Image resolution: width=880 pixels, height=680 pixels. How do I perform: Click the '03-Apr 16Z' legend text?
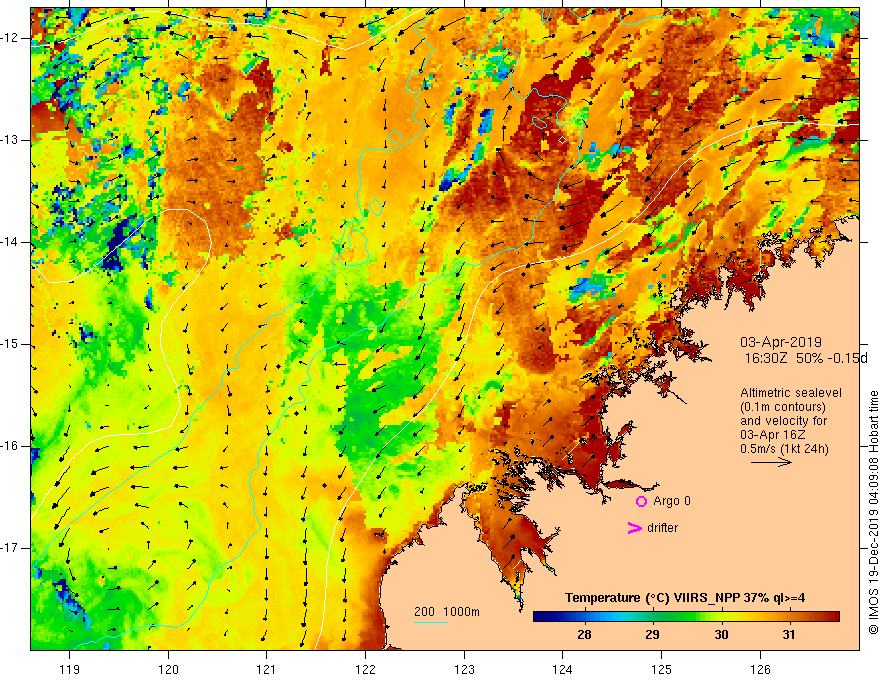coord(773,435)
